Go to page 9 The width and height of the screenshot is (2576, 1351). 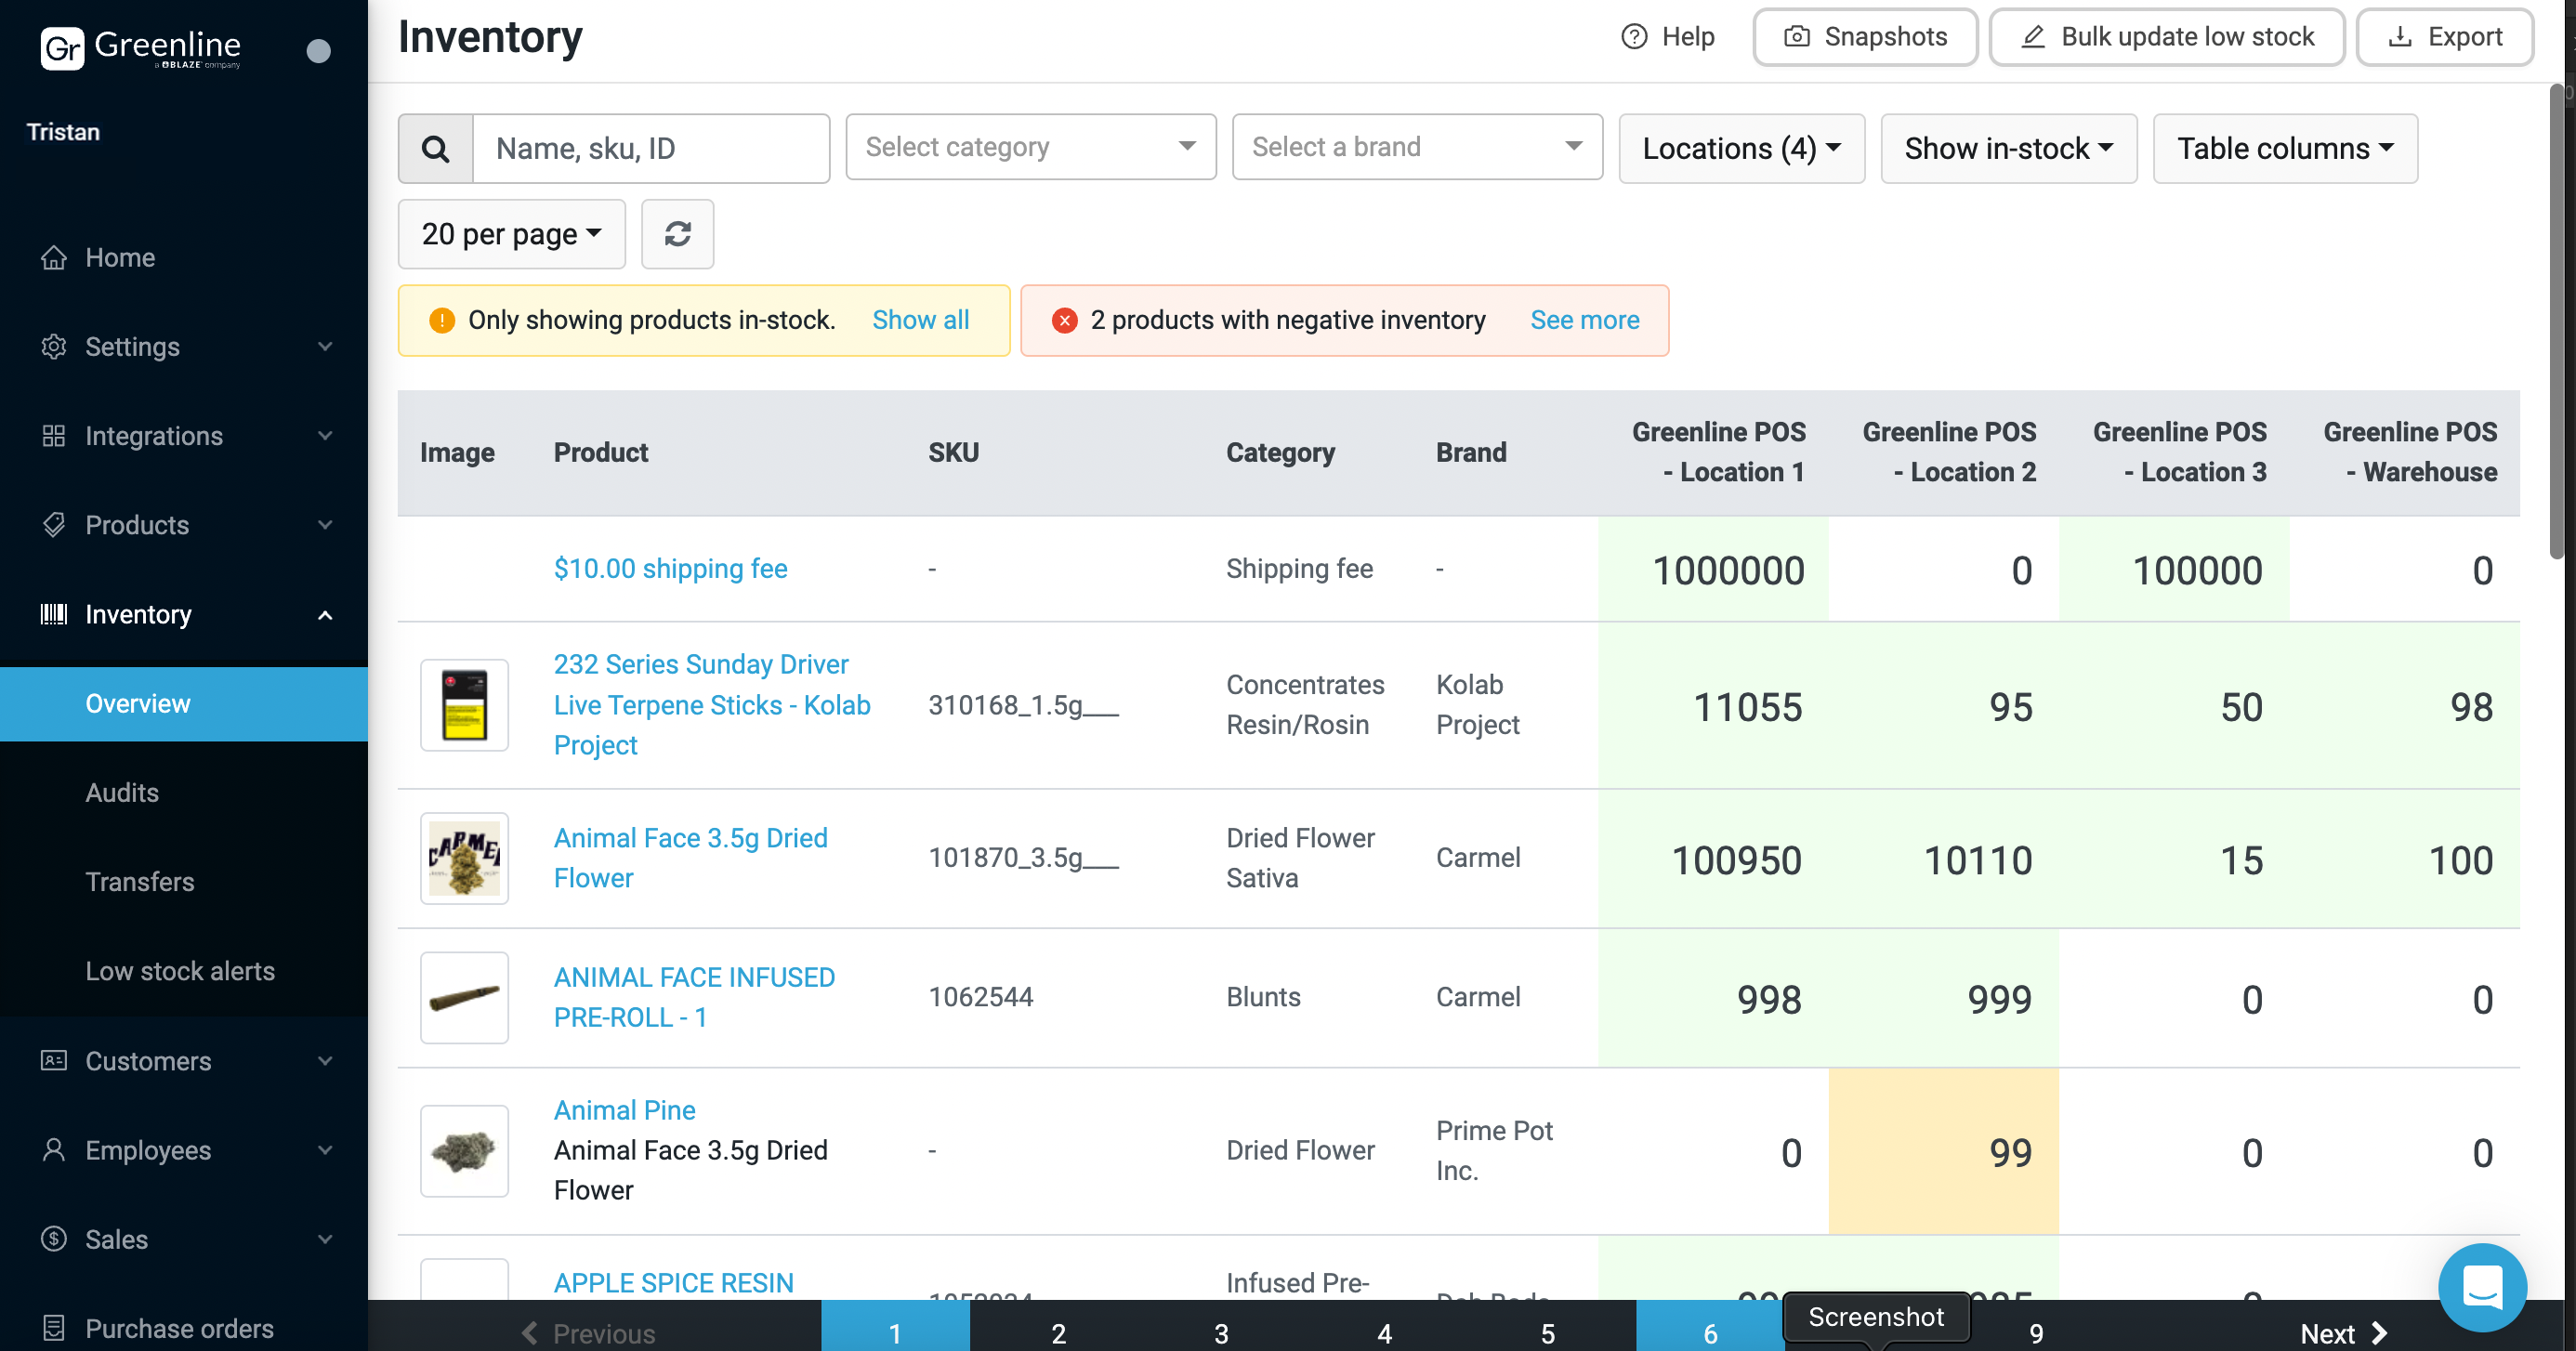point(2036,1332)
